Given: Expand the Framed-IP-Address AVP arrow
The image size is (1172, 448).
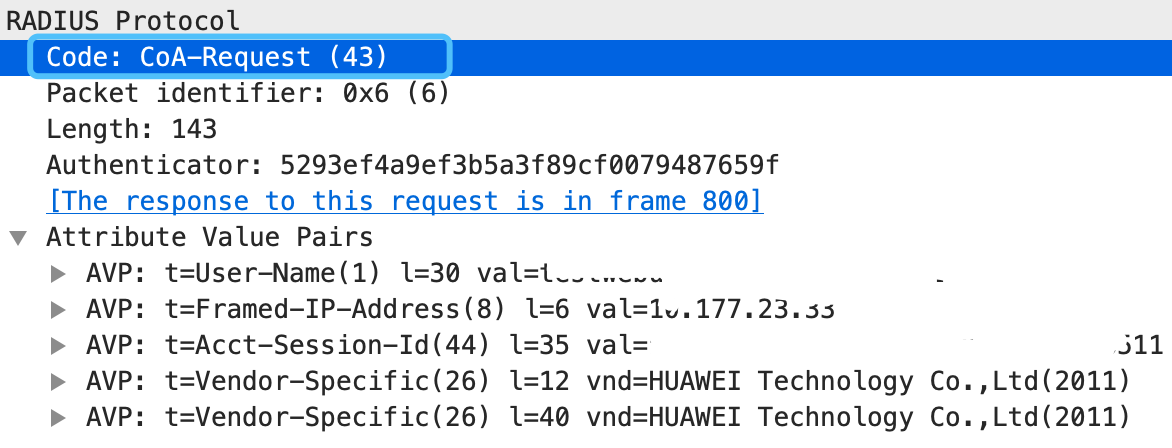Looking at the screenshot, I should (58, 310).
